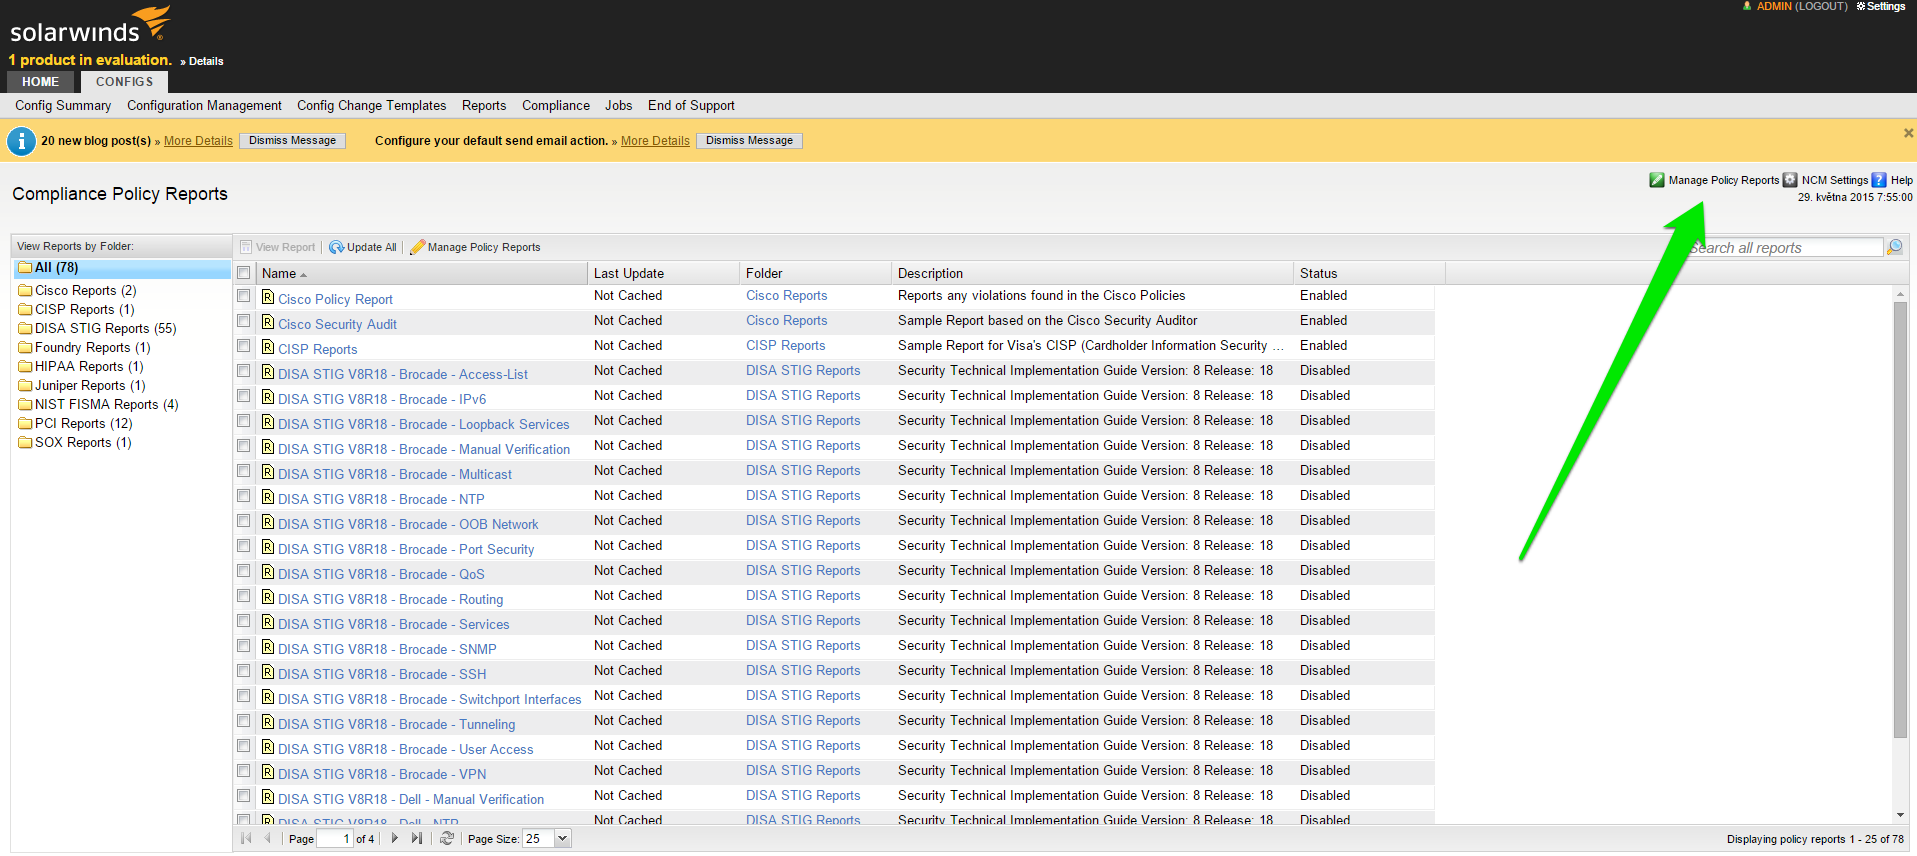The image size is (1917, 856).
Task: Click the Update All toolbar button
Action: point(363,247)
